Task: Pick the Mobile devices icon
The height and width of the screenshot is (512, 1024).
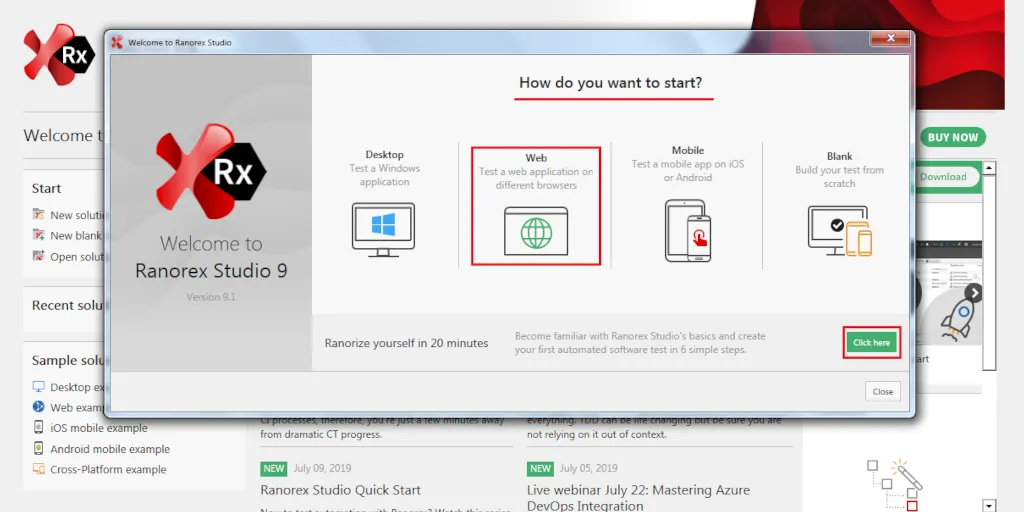Action: (688, 231)
